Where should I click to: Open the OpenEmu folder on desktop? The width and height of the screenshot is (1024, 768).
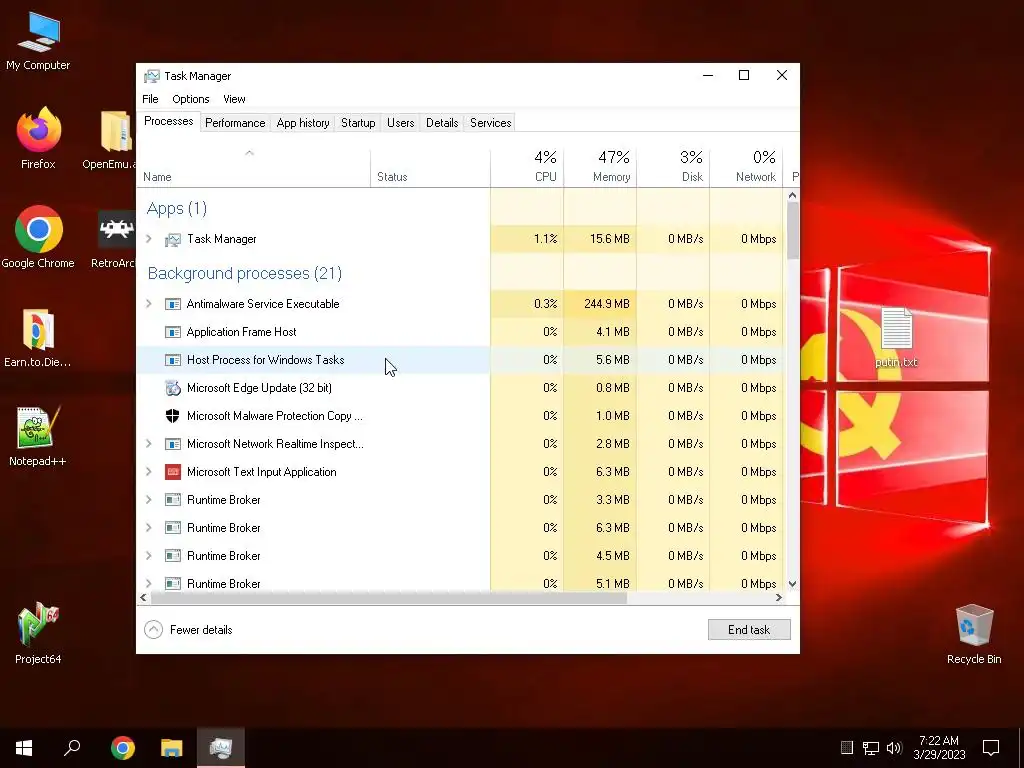(111, 138)
